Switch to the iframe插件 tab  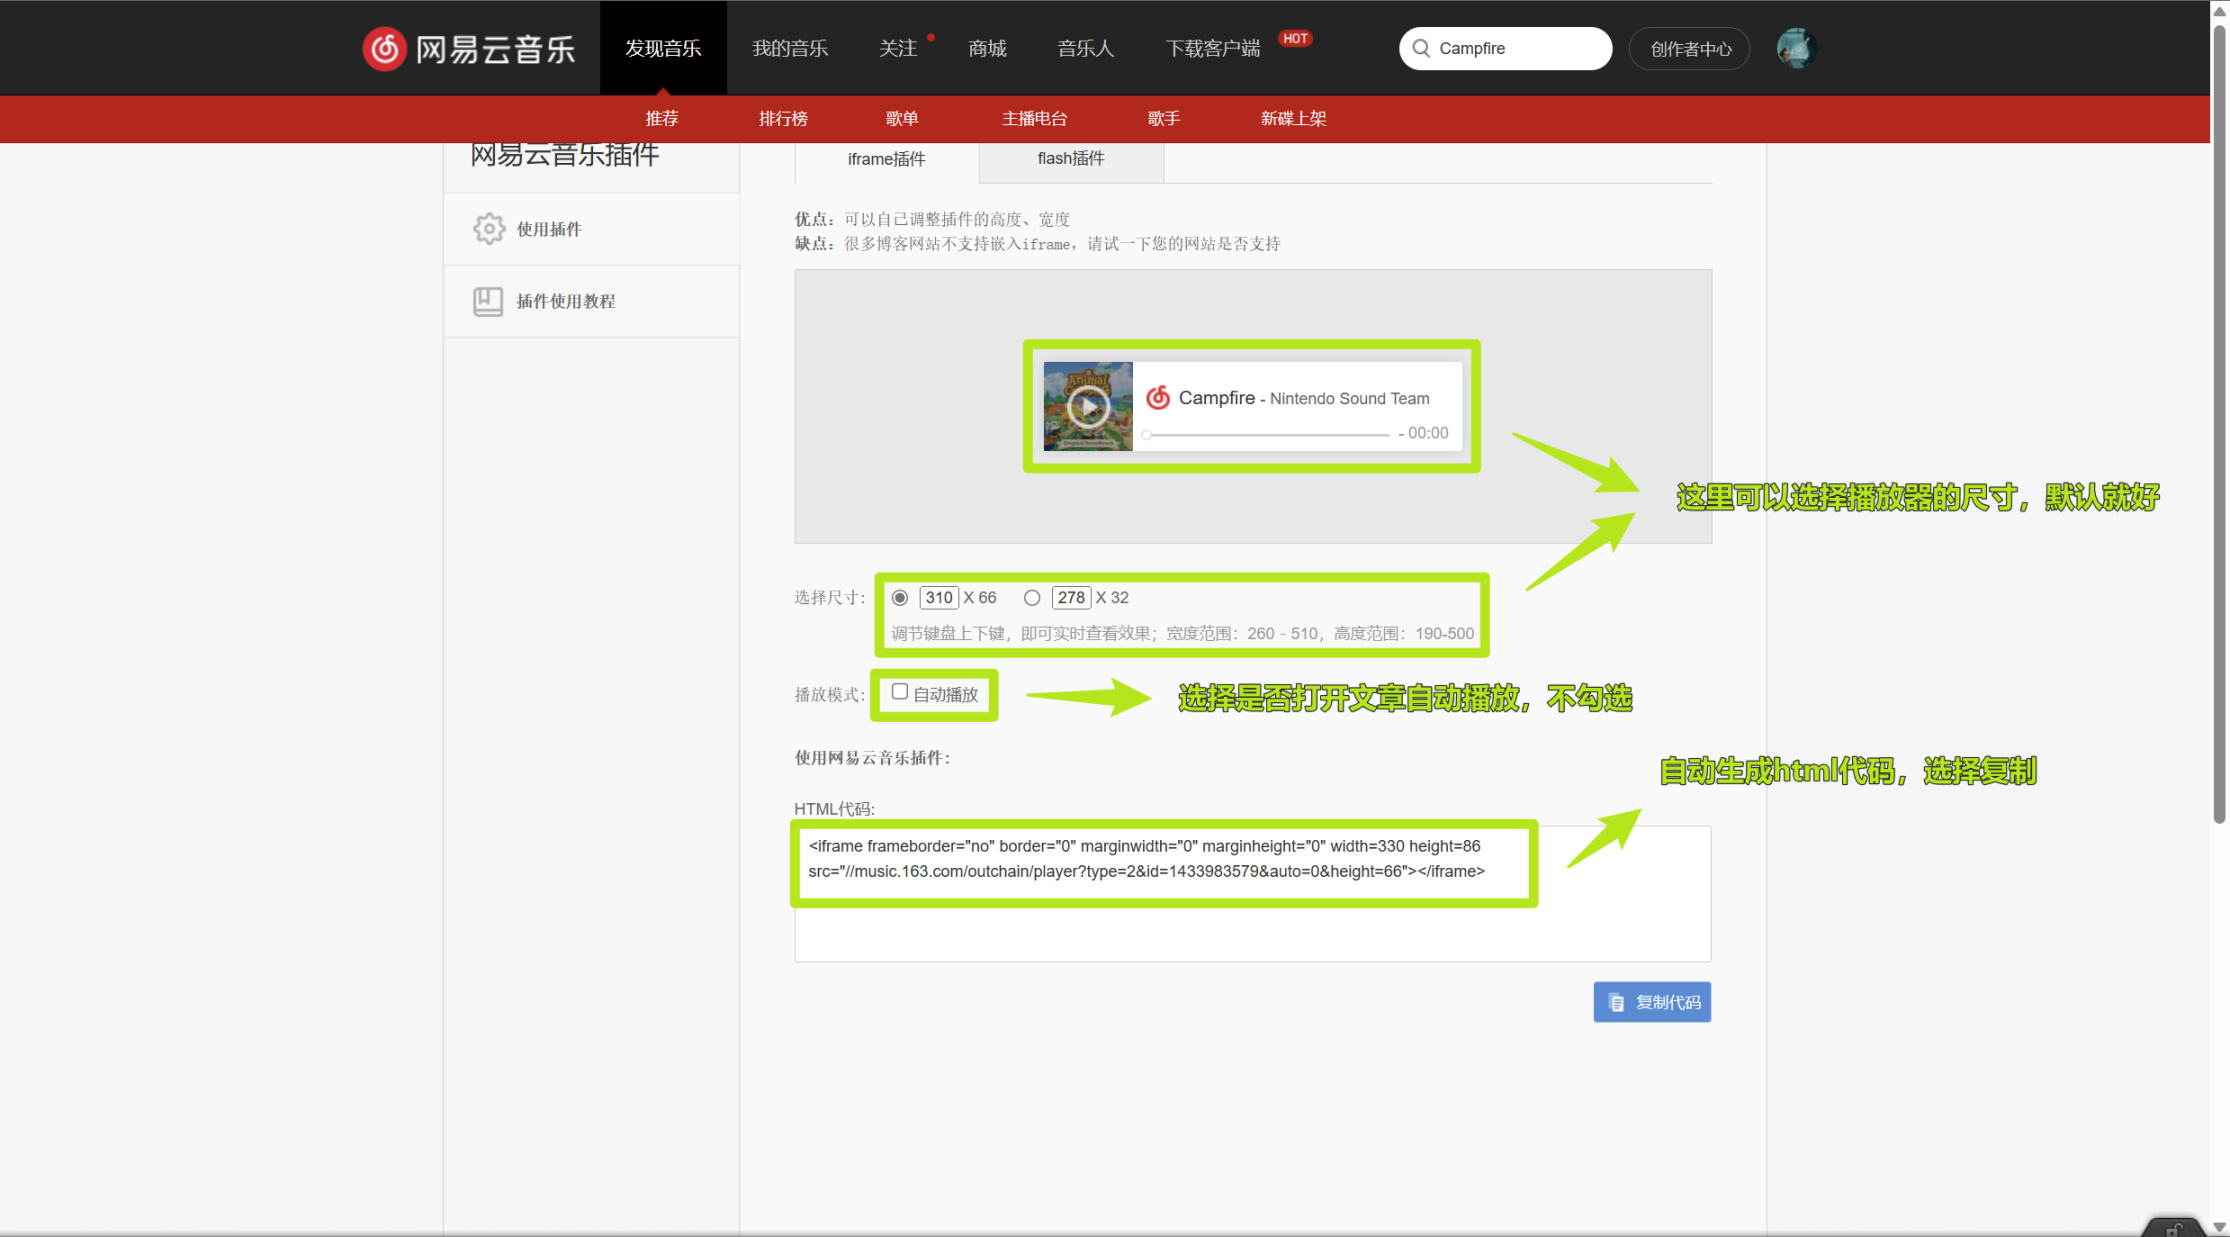[886, 159]
